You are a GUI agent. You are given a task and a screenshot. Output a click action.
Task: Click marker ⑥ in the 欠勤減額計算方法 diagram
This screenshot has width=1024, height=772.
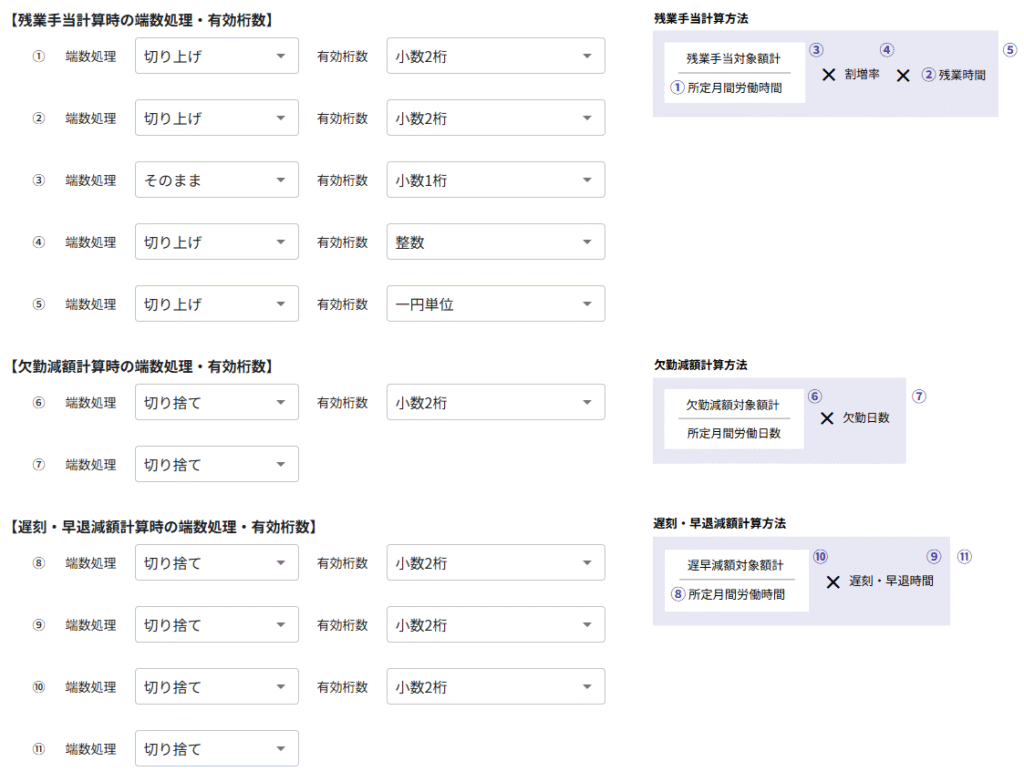coord(815,396)
